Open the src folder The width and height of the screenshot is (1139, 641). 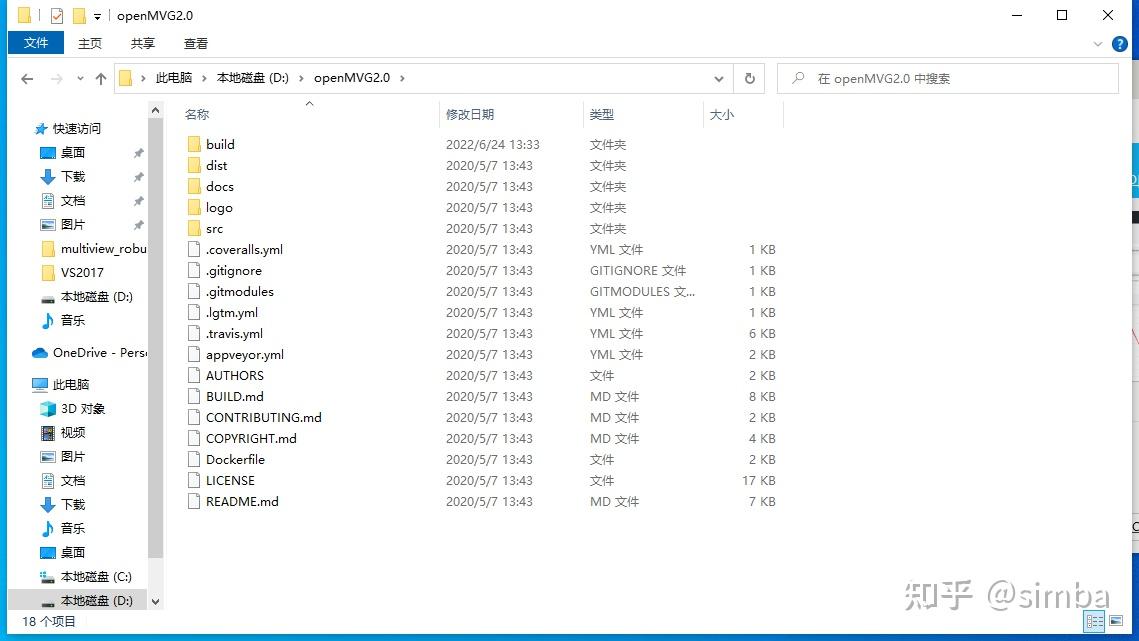(x=213, y=228)
